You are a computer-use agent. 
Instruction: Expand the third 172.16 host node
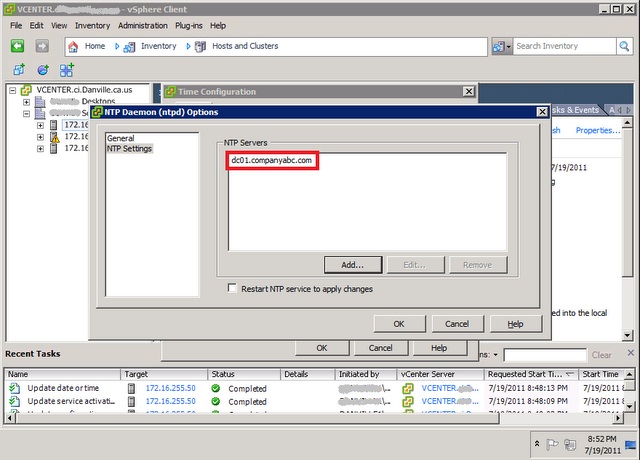click(40, 149)
